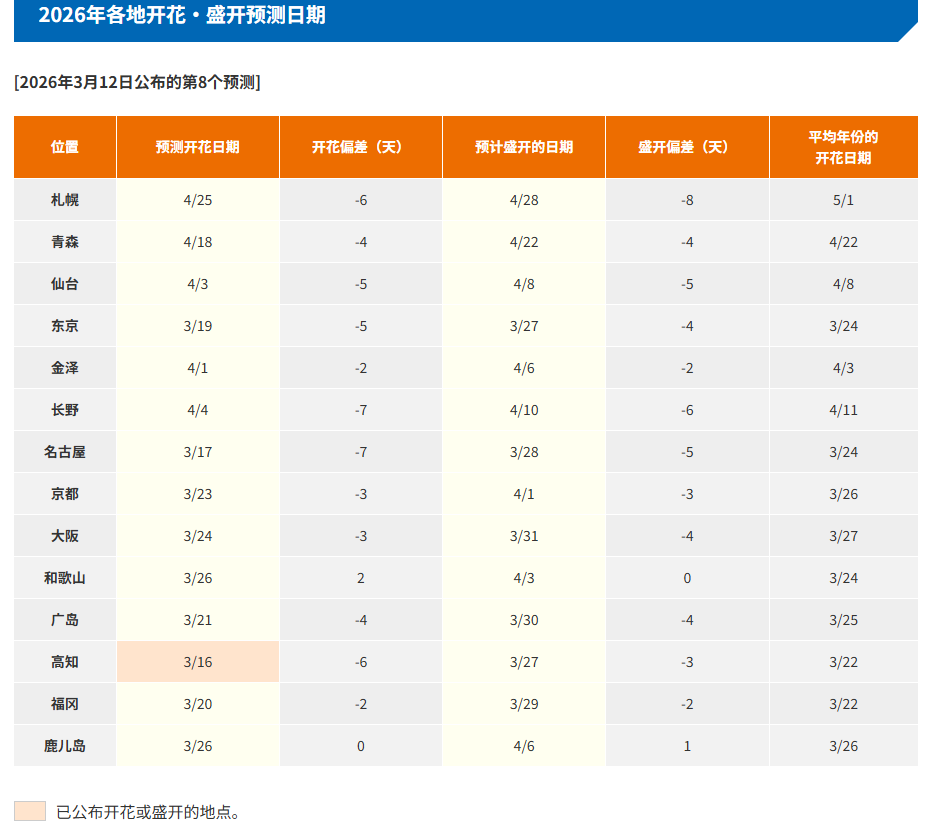Viewport: 949px width, 823px height.
Task: Click the 大阪 full bloom date 3/31
Action: coord(524,536)
